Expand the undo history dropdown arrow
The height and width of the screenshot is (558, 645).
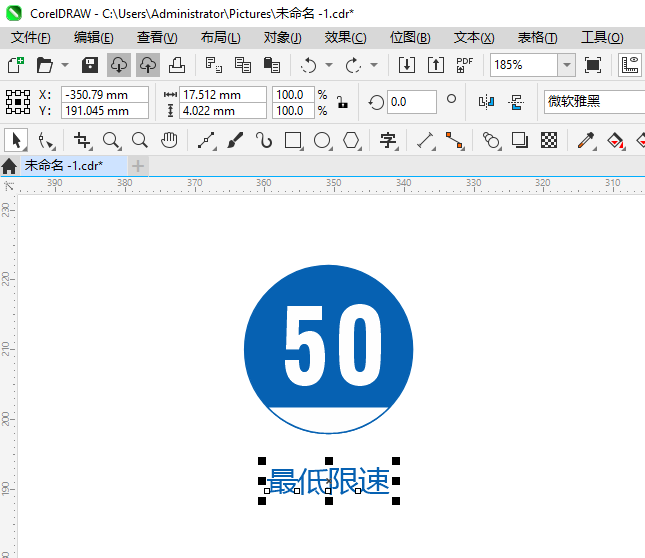330,65
